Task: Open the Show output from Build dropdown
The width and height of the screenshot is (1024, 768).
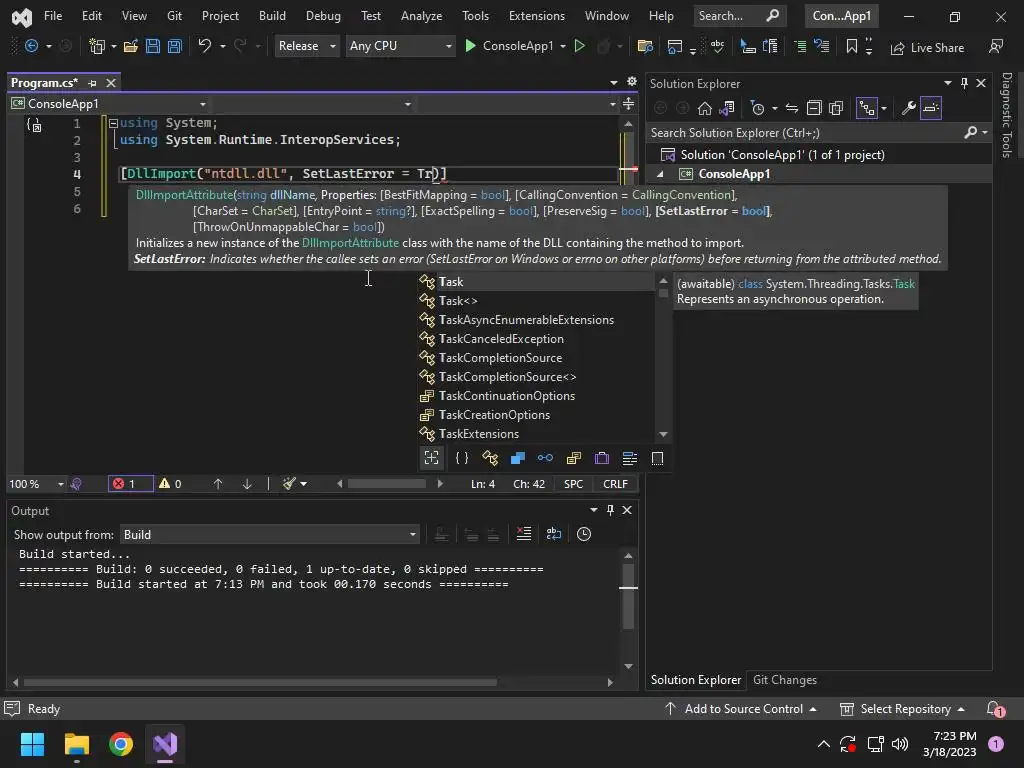Action: tap(270, 535)
